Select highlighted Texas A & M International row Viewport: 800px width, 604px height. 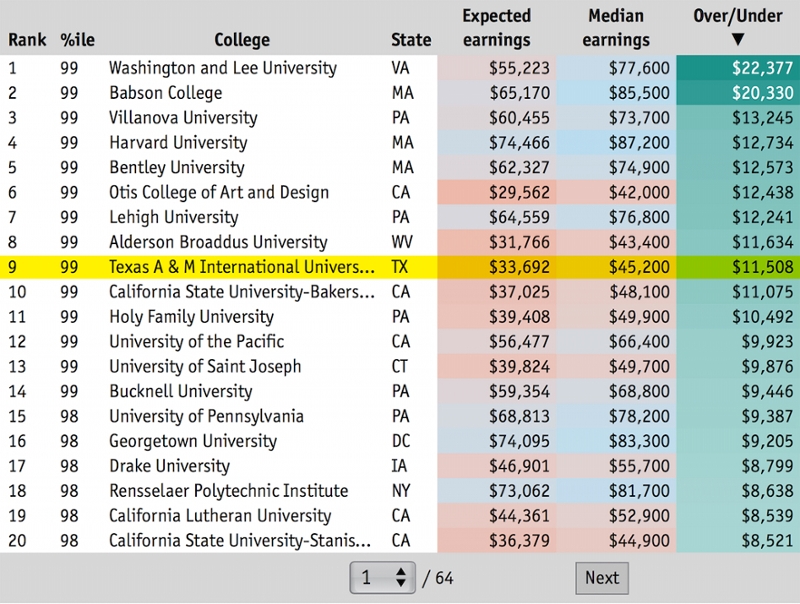click(242, 267)
